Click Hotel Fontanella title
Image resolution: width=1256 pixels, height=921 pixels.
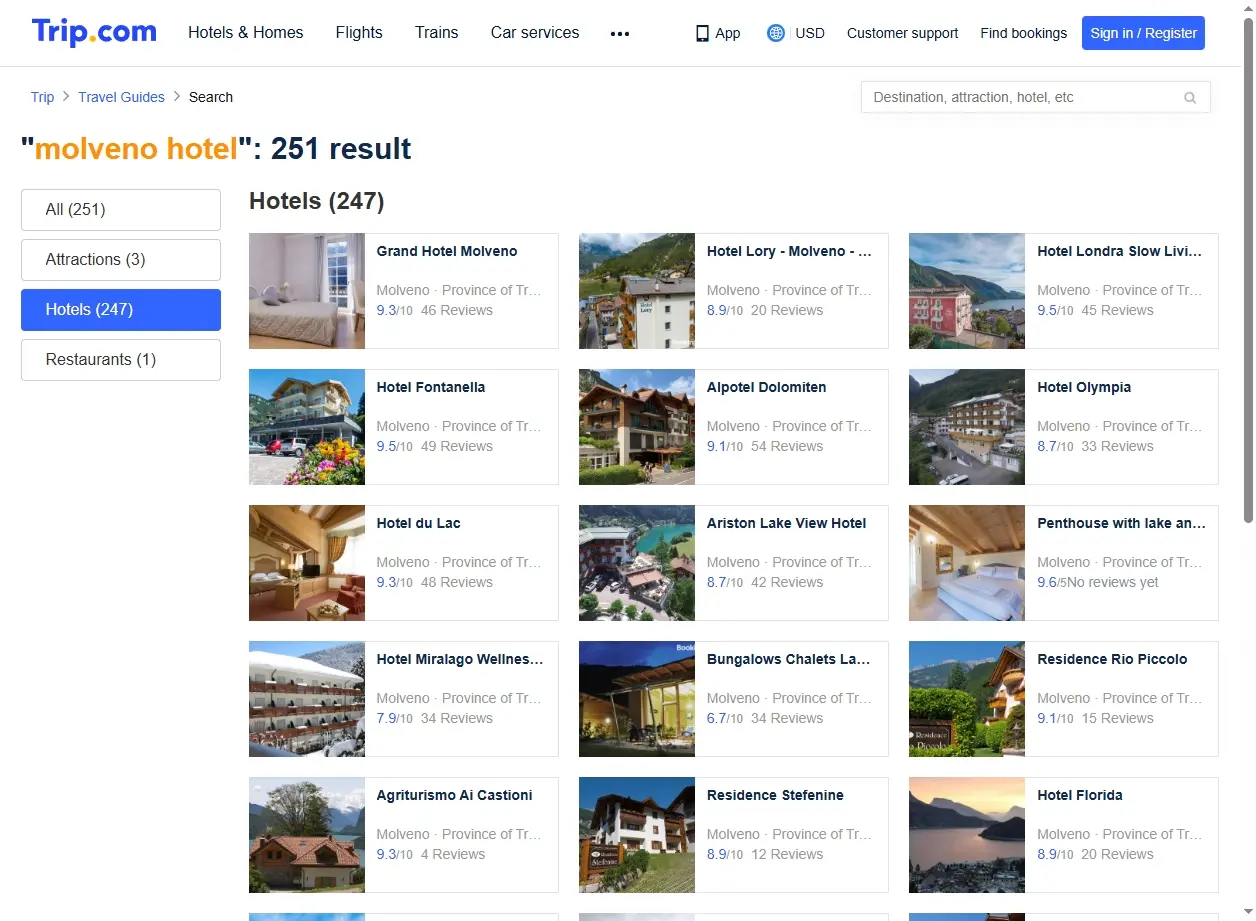coord(431,387)
